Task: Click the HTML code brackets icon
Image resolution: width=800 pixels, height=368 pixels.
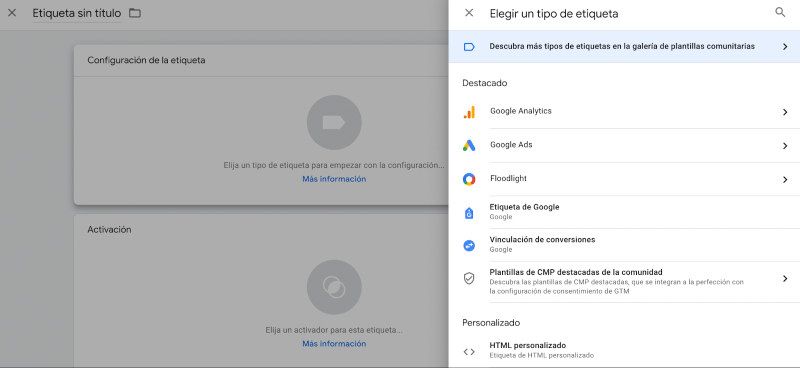Action: point(469,351)
